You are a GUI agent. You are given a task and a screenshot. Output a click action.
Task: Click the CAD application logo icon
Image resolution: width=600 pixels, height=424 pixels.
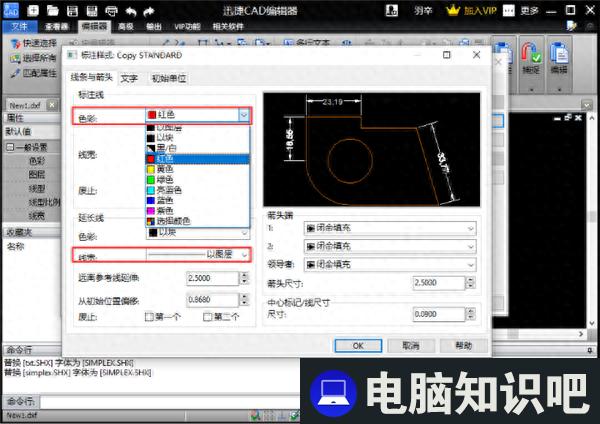coord(11,10)
